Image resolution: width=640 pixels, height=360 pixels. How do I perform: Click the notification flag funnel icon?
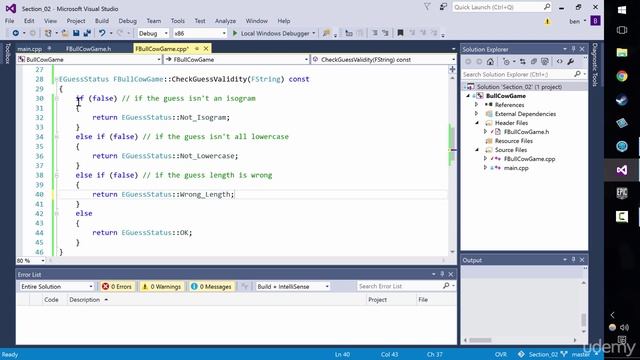pyautogui.click(x=427, y=7)
